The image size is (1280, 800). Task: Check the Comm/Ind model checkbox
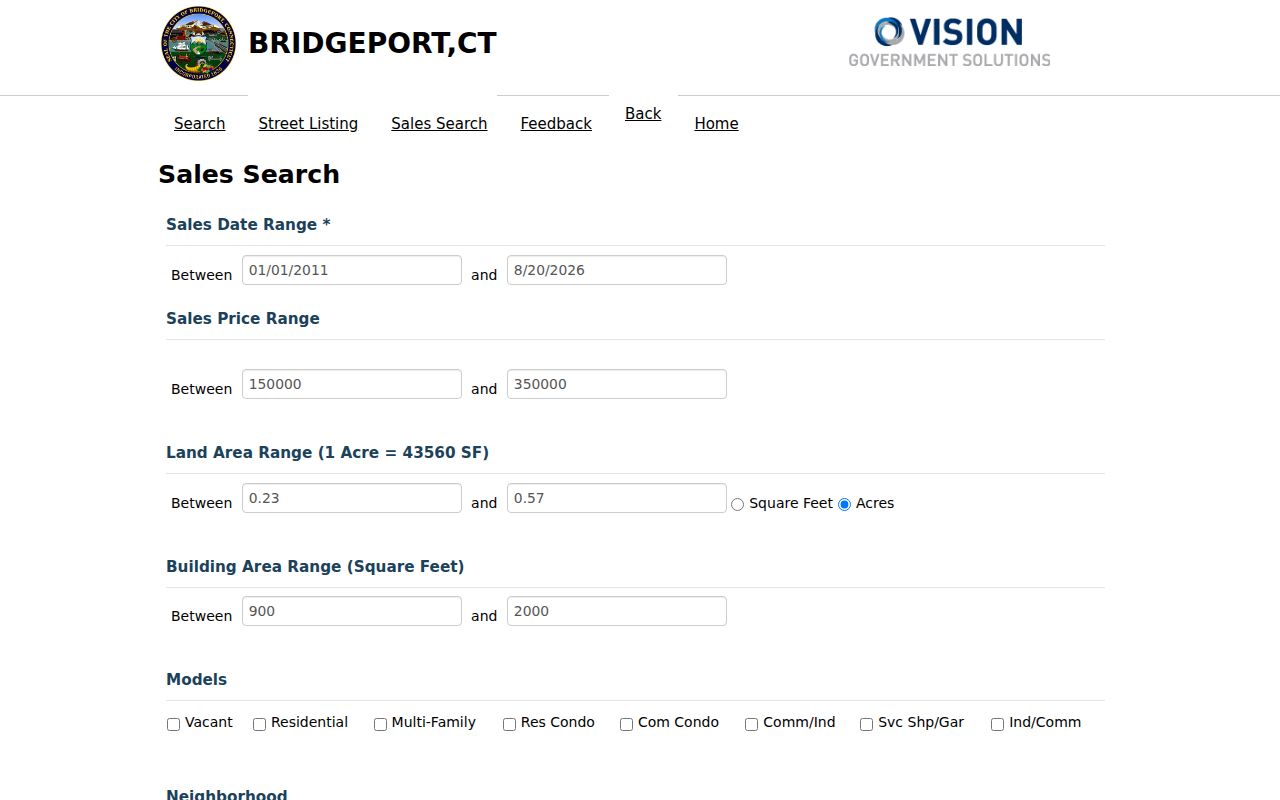tap(752, 724)
